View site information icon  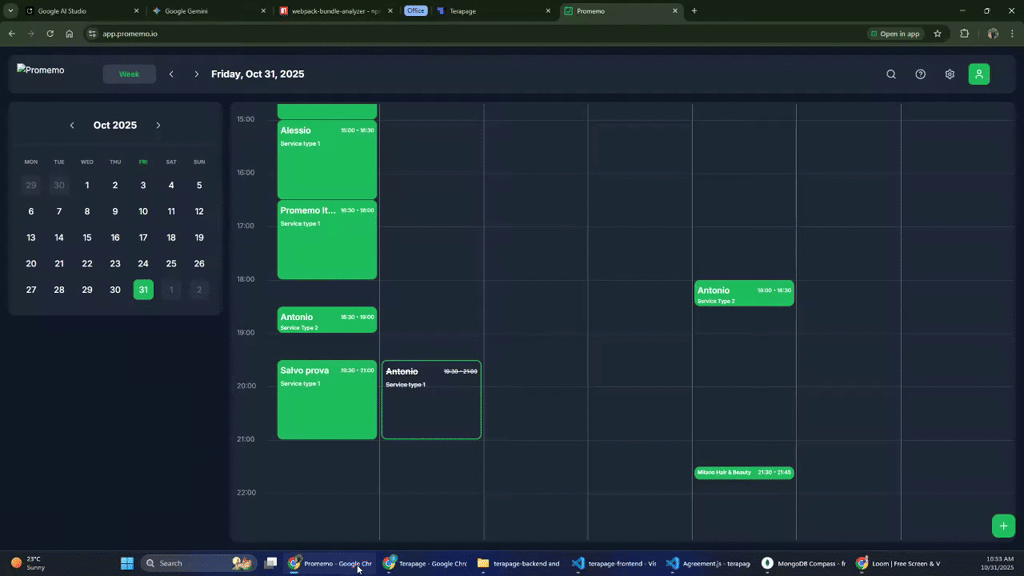pos(92,34)
